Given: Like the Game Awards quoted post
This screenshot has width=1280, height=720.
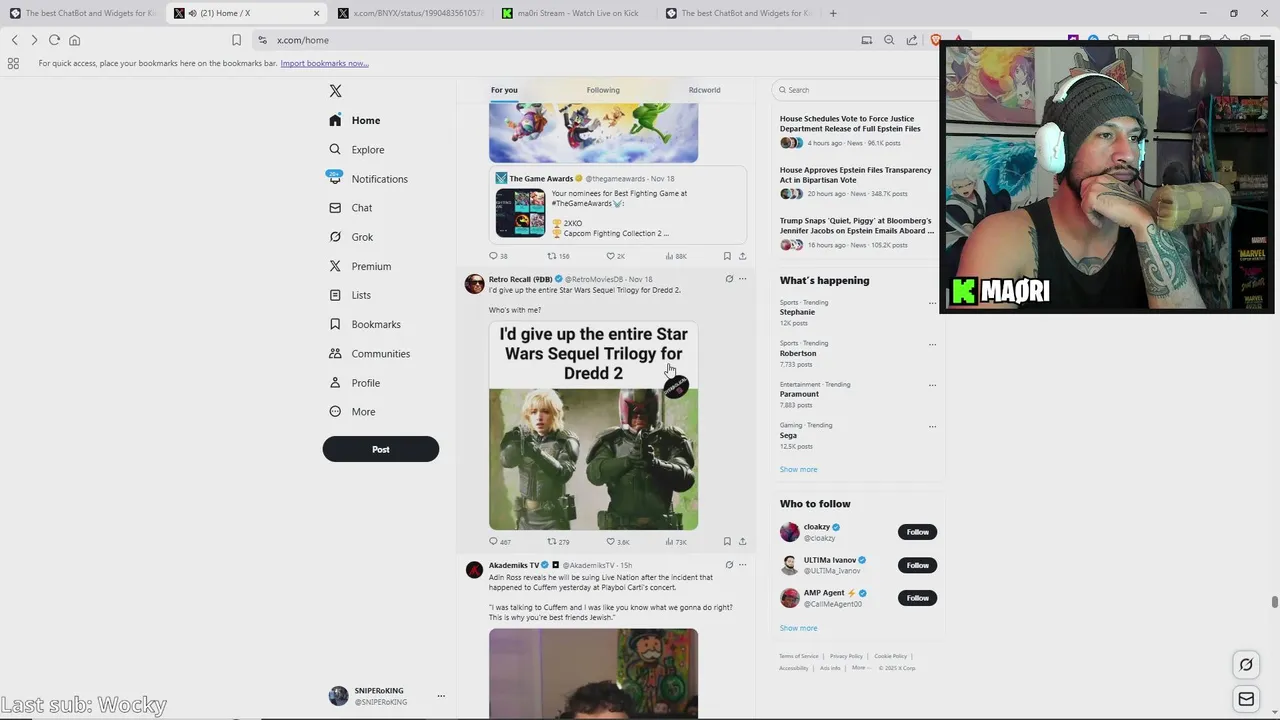Looking at the screenshot, I should 615,256.
